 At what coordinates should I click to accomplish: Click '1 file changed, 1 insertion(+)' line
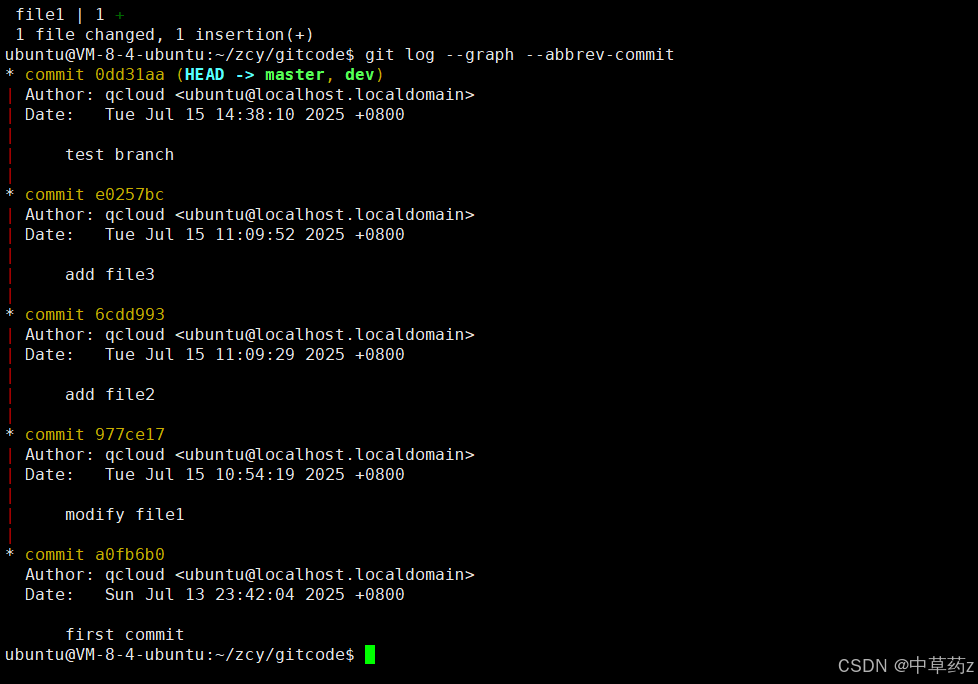165,35
